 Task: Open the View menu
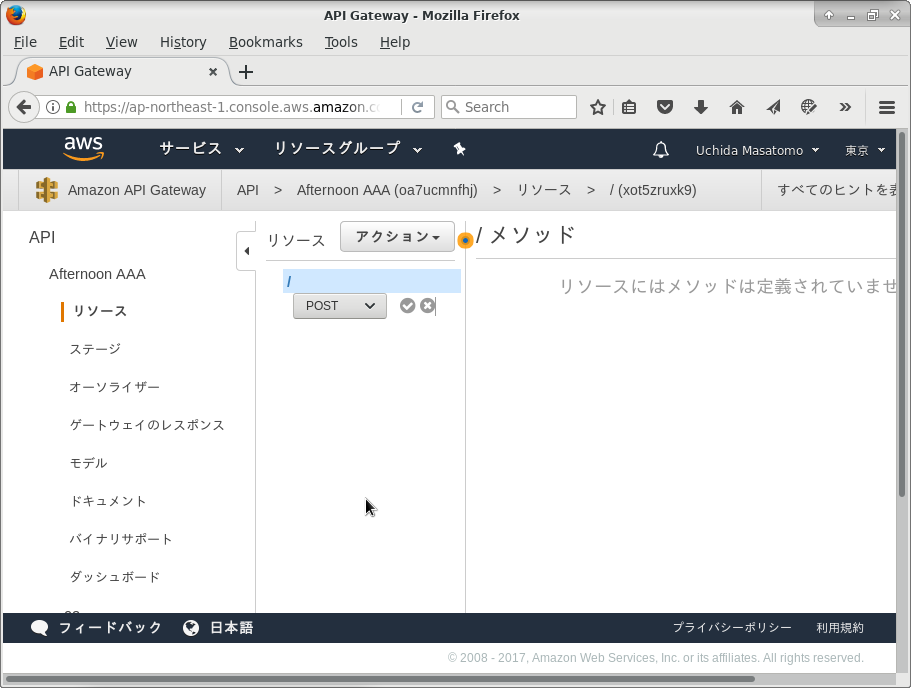click(121, 42)
